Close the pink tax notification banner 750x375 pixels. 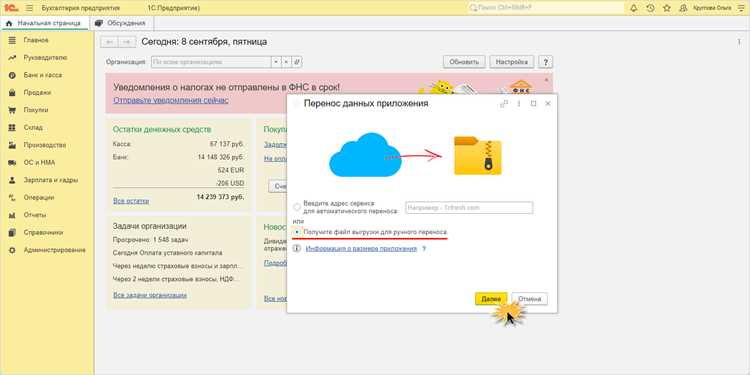547,79
